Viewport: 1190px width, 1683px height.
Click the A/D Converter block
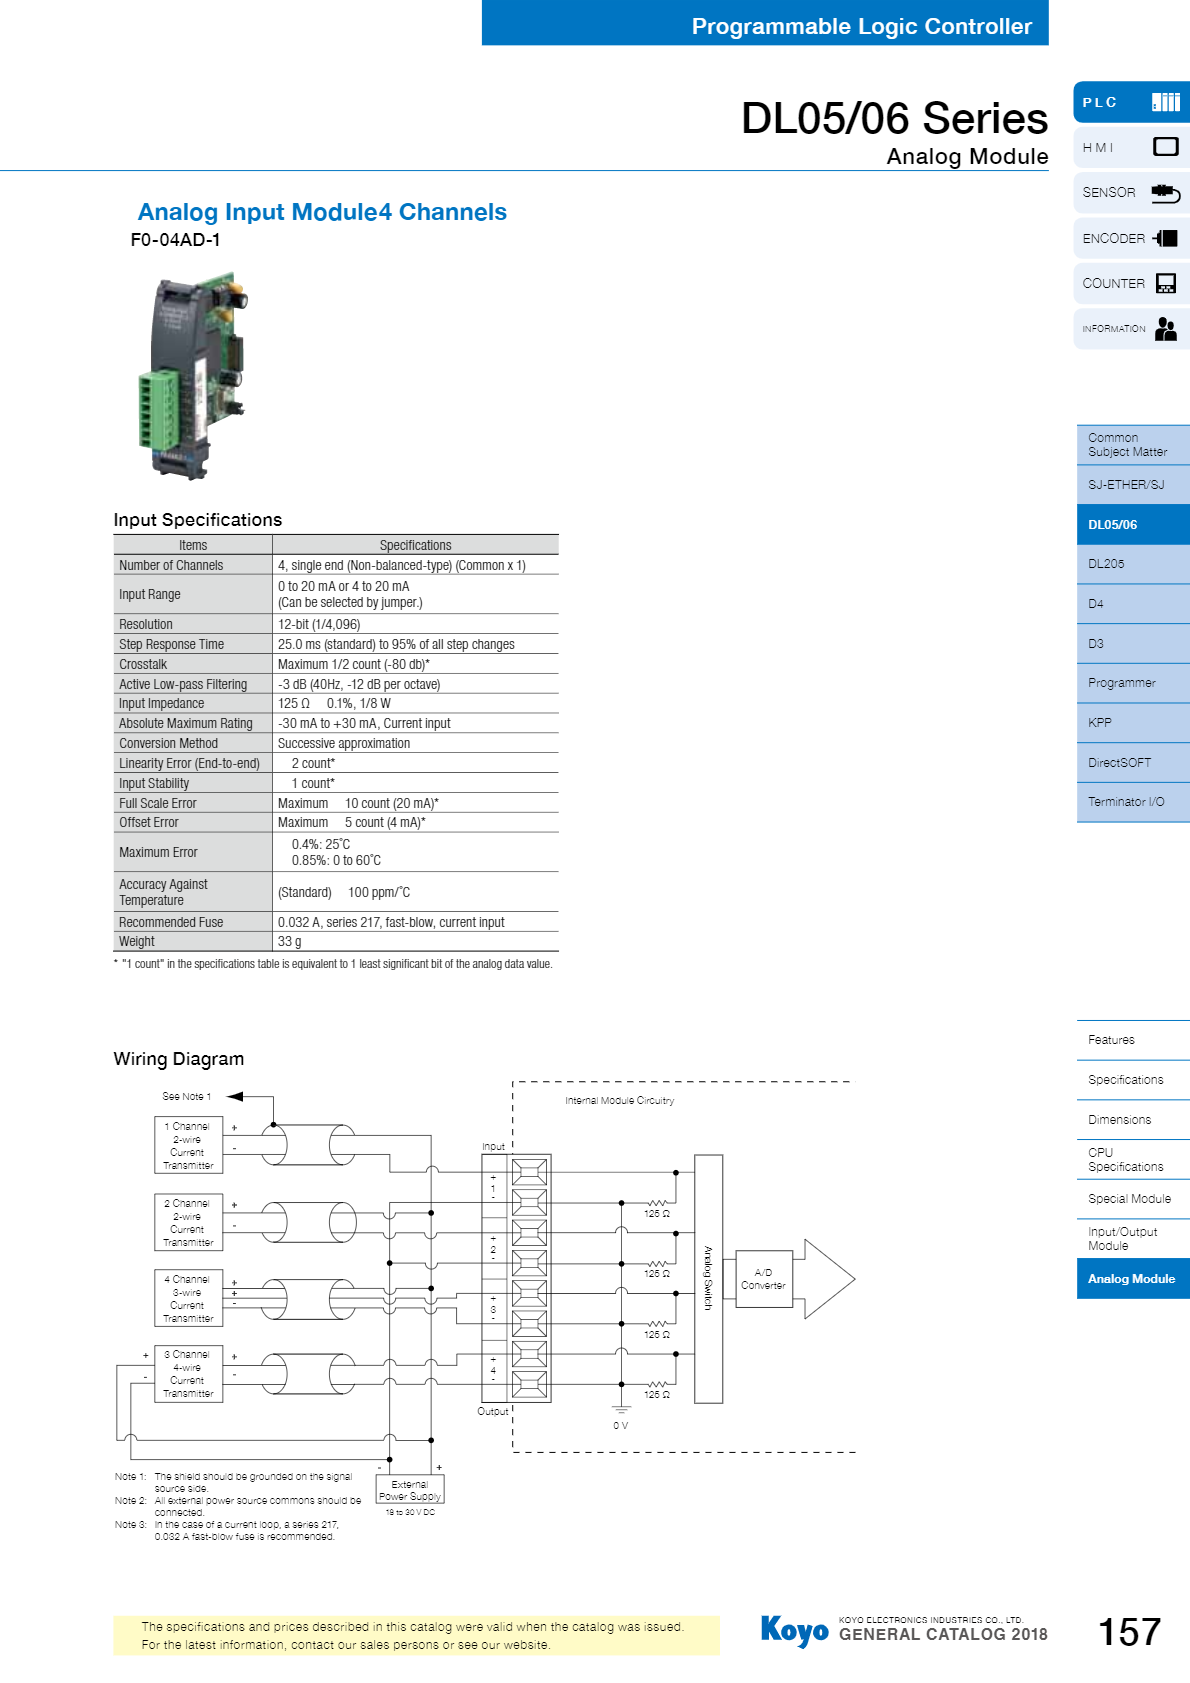(764, 1279)
